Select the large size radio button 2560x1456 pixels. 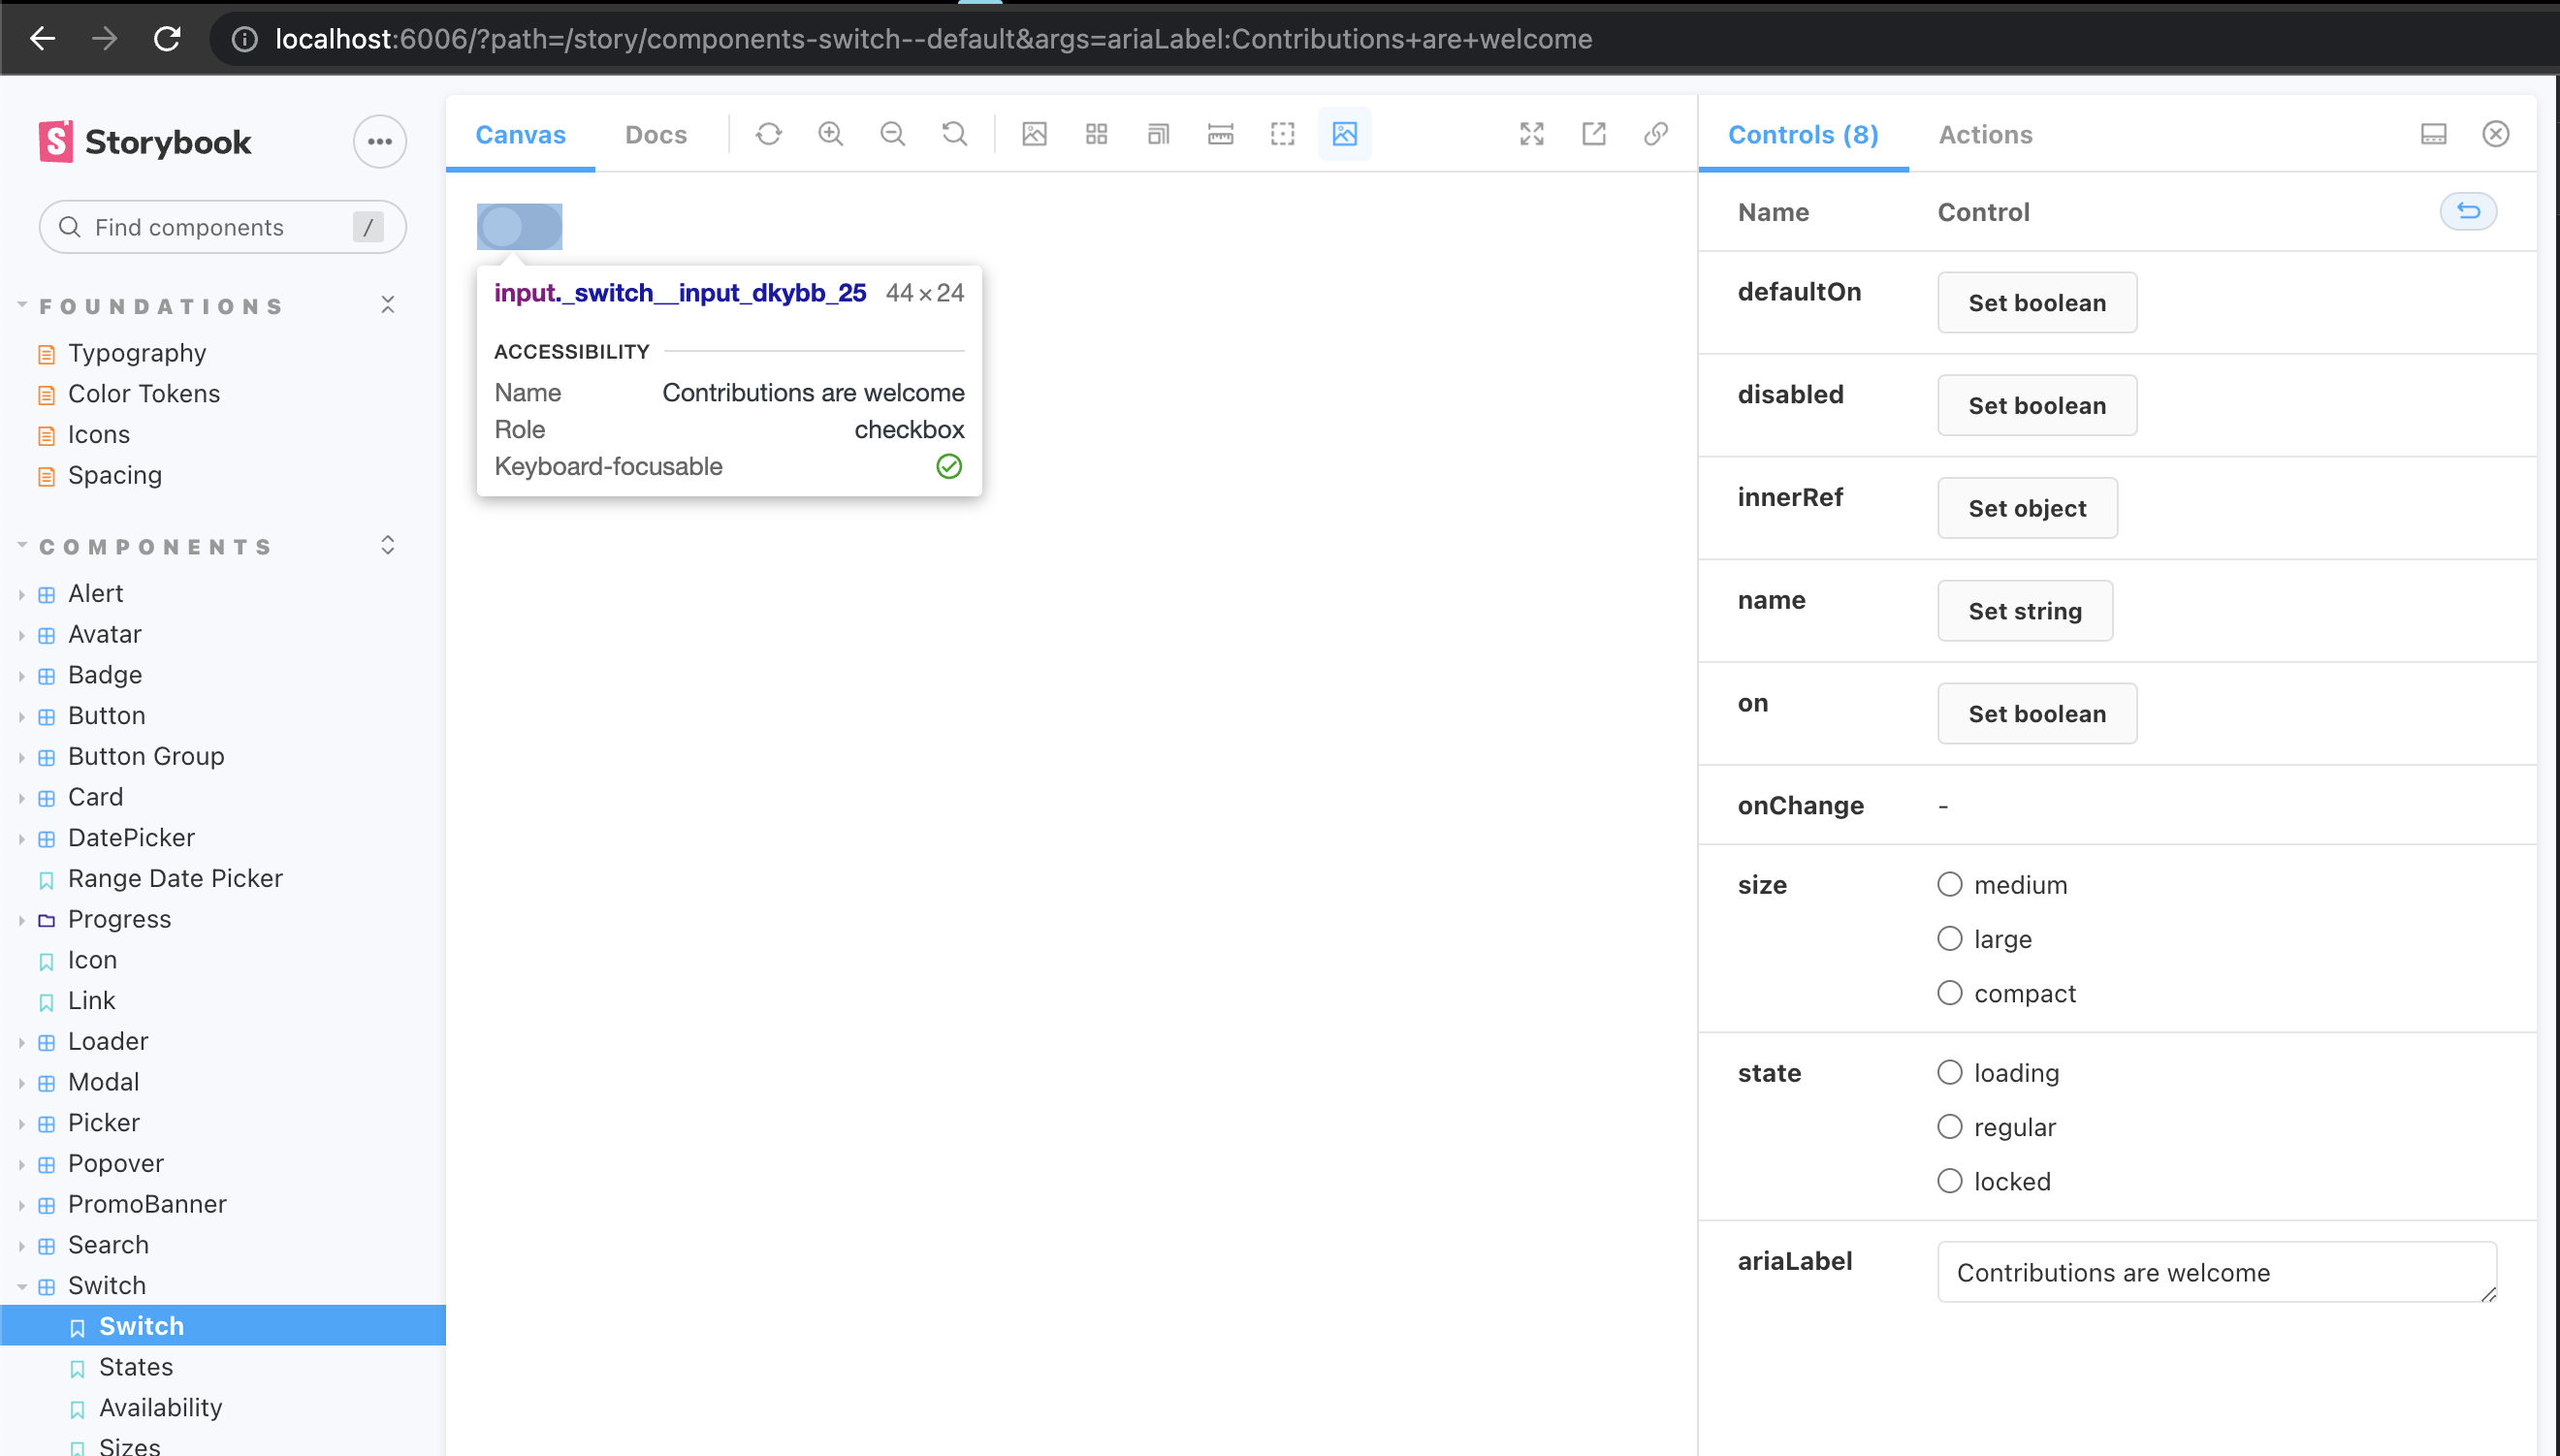click(x=1950, y=938)
